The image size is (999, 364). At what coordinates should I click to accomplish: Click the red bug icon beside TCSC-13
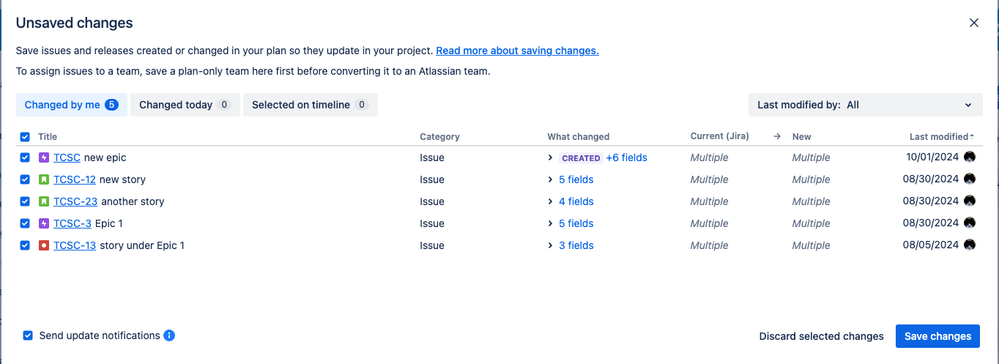click(44, 245)
